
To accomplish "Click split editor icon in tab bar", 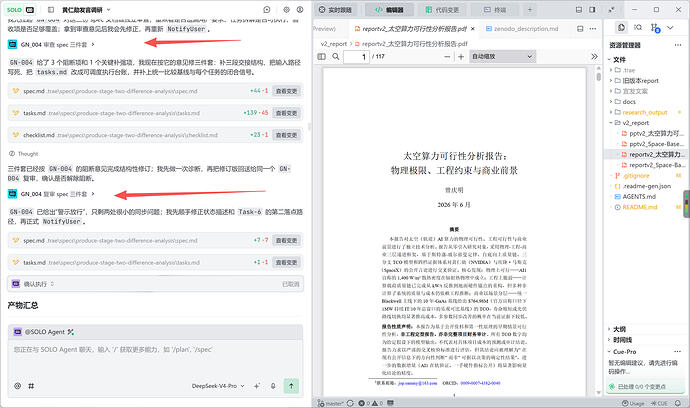I will 580,29.
